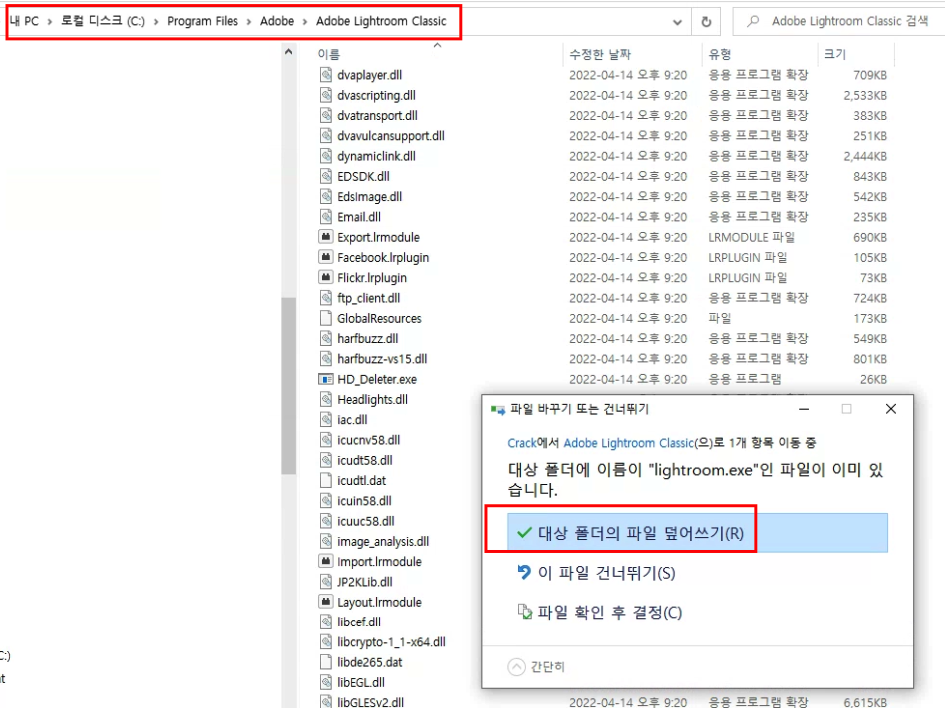Select icuin58.dll file name
The height and width of the screenshot is (708, 945).
click(364, 501)
